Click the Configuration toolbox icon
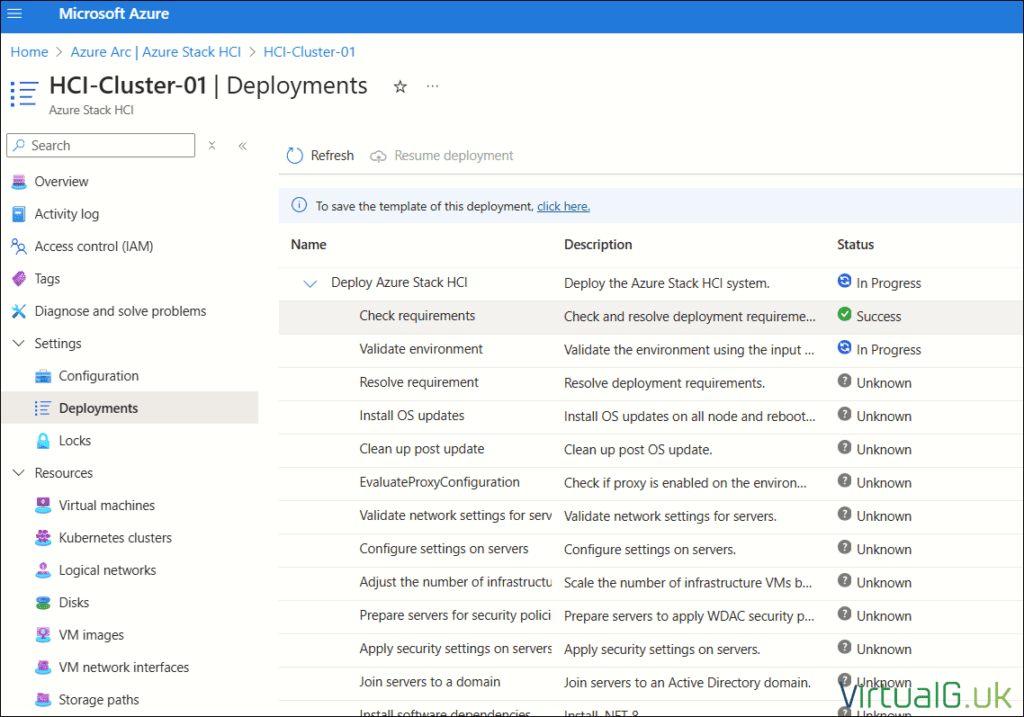The height and width of the screenshot is (717, 1024). click(x=43, y=376)
